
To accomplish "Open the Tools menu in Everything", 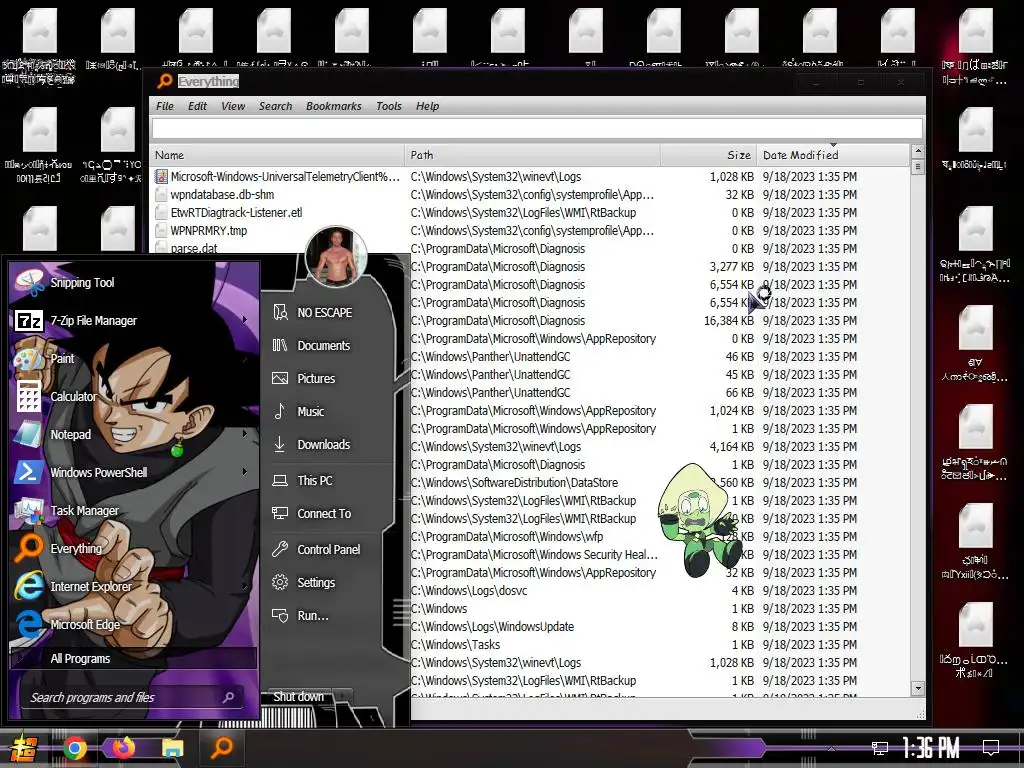I will (389, 106).
